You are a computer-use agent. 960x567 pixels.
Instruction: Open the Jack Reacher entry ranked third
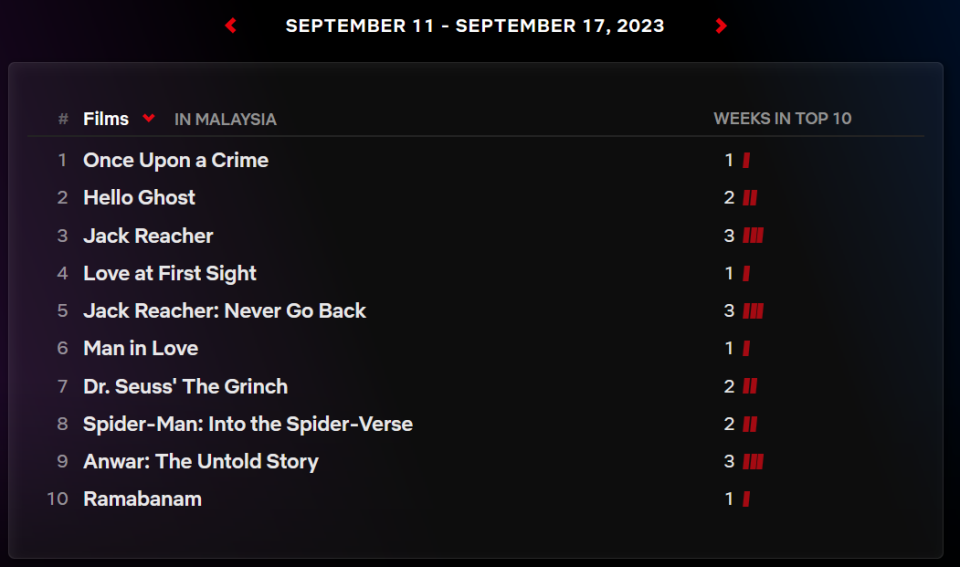[148, 236]
